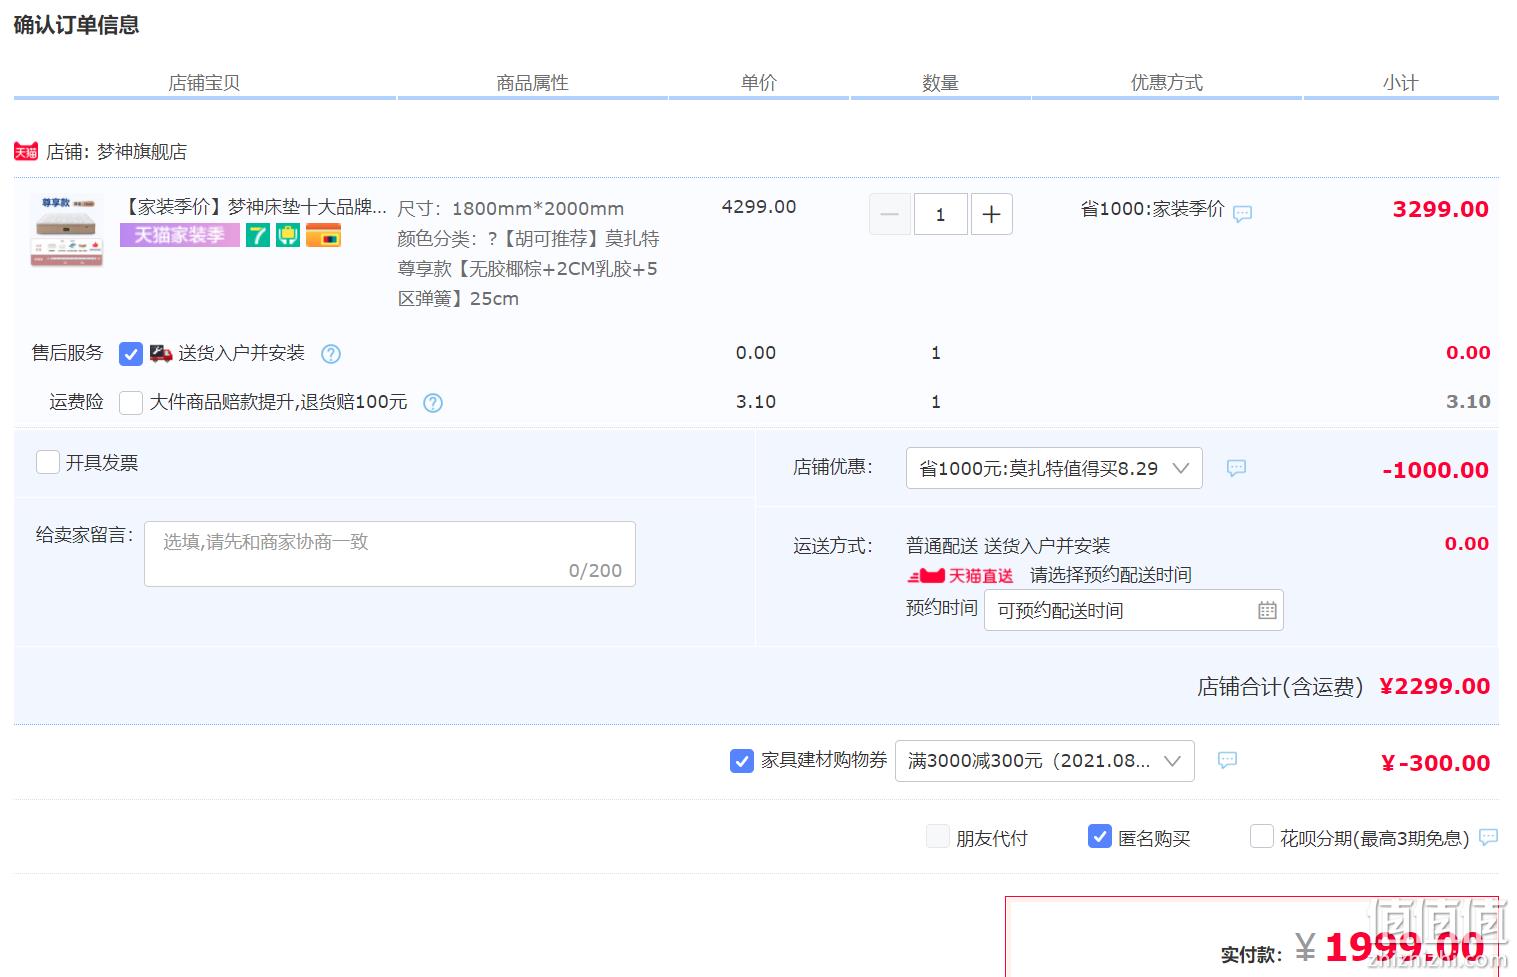Click the 4299.00 unit price
The width and height of the screenshot is (1517, 977).
click(x=759, y=207)
